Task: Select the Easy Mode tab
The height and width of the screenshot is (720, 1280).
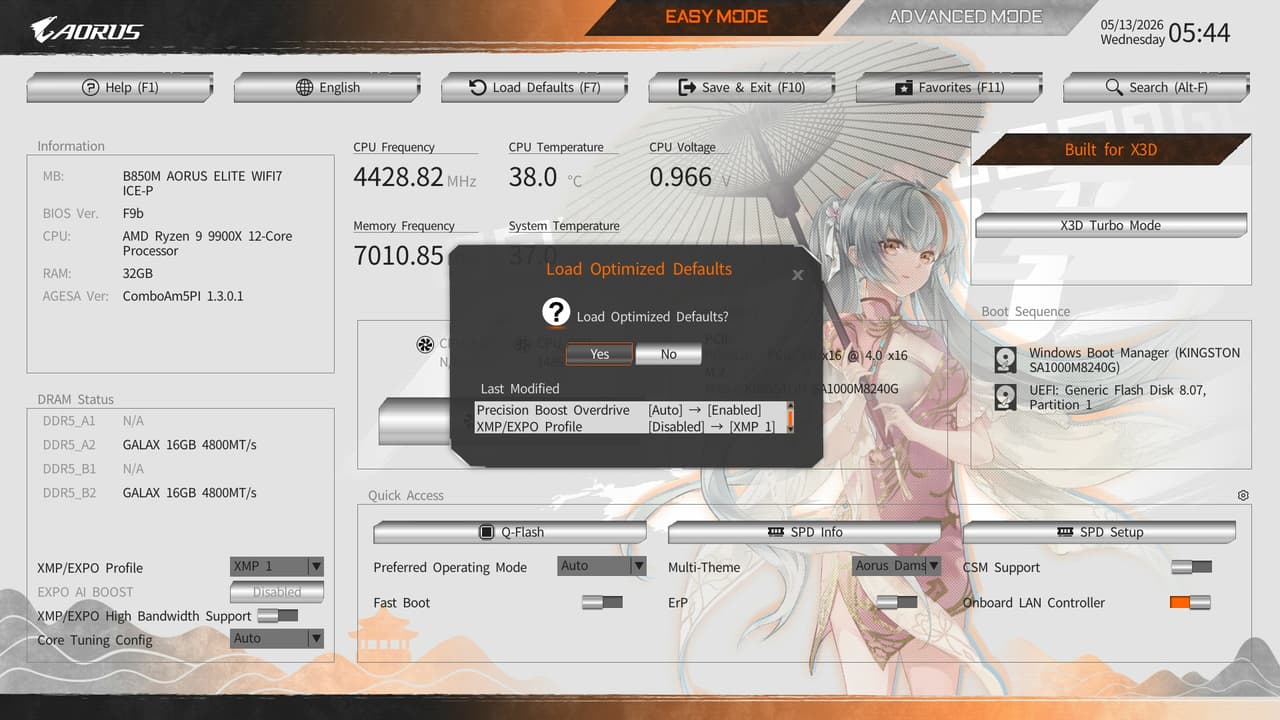Action: 717,17
